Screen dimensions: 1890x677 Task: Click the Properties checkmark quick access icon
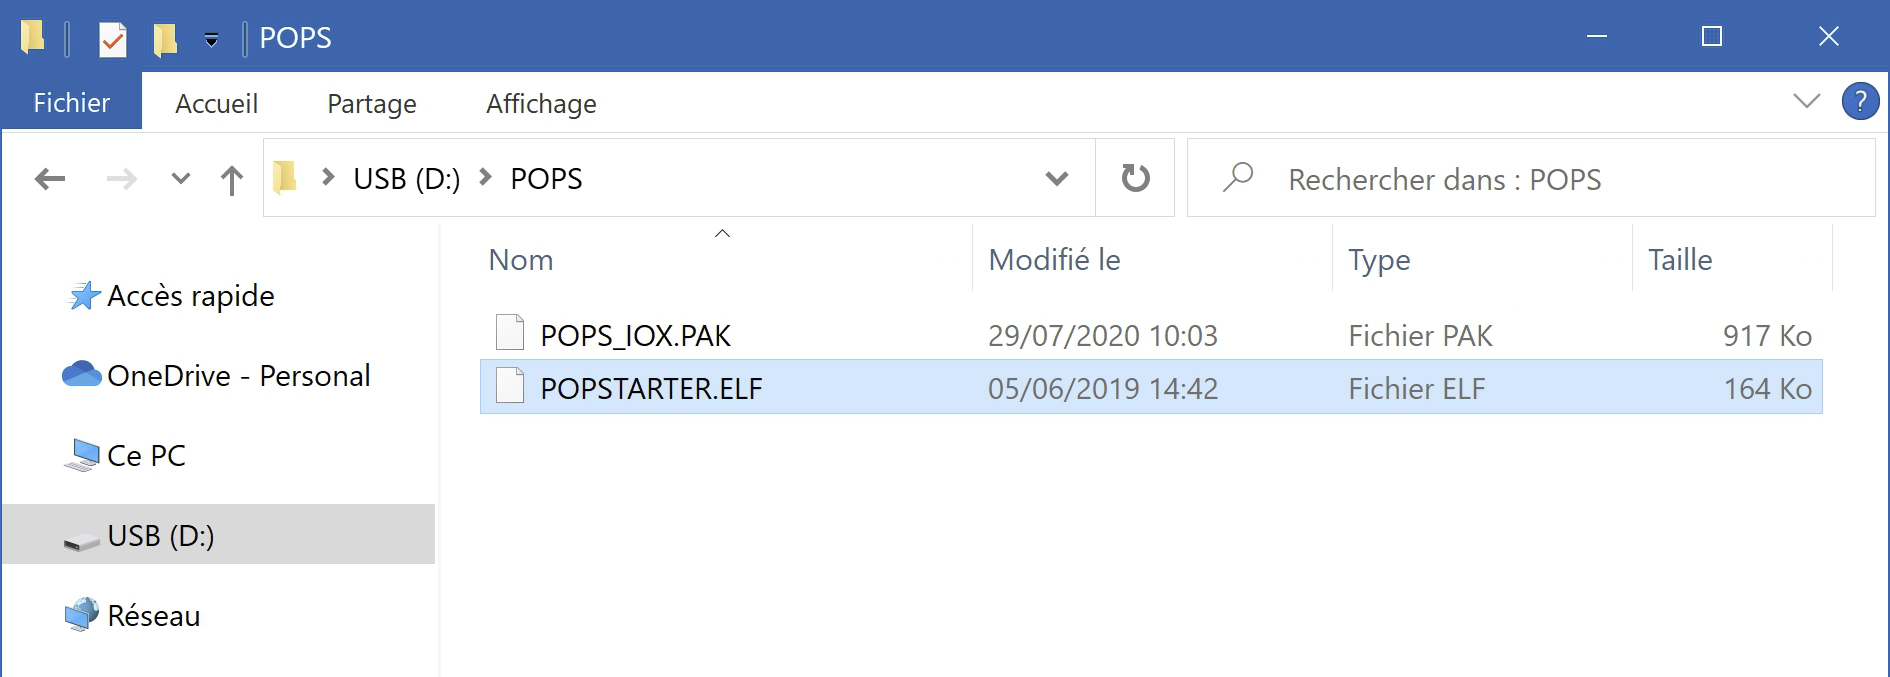pyautogui.click(x=113, y=39)
